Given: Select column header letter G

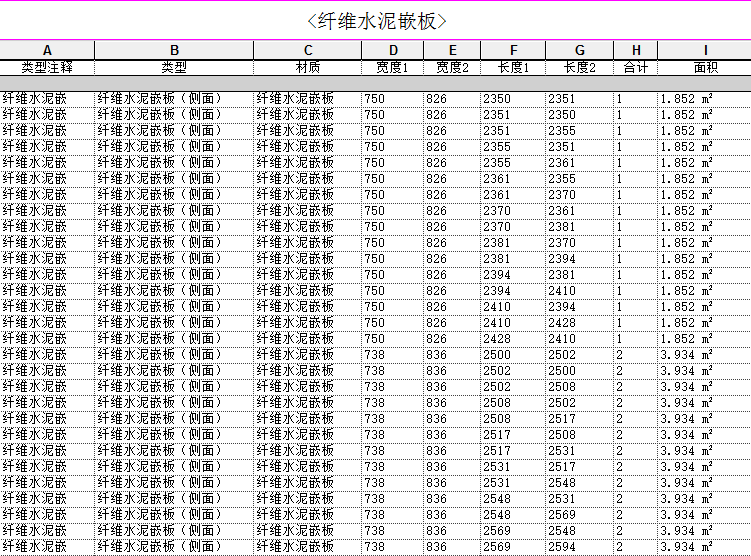Looking at the screenshot, I should tap(580, 50).
